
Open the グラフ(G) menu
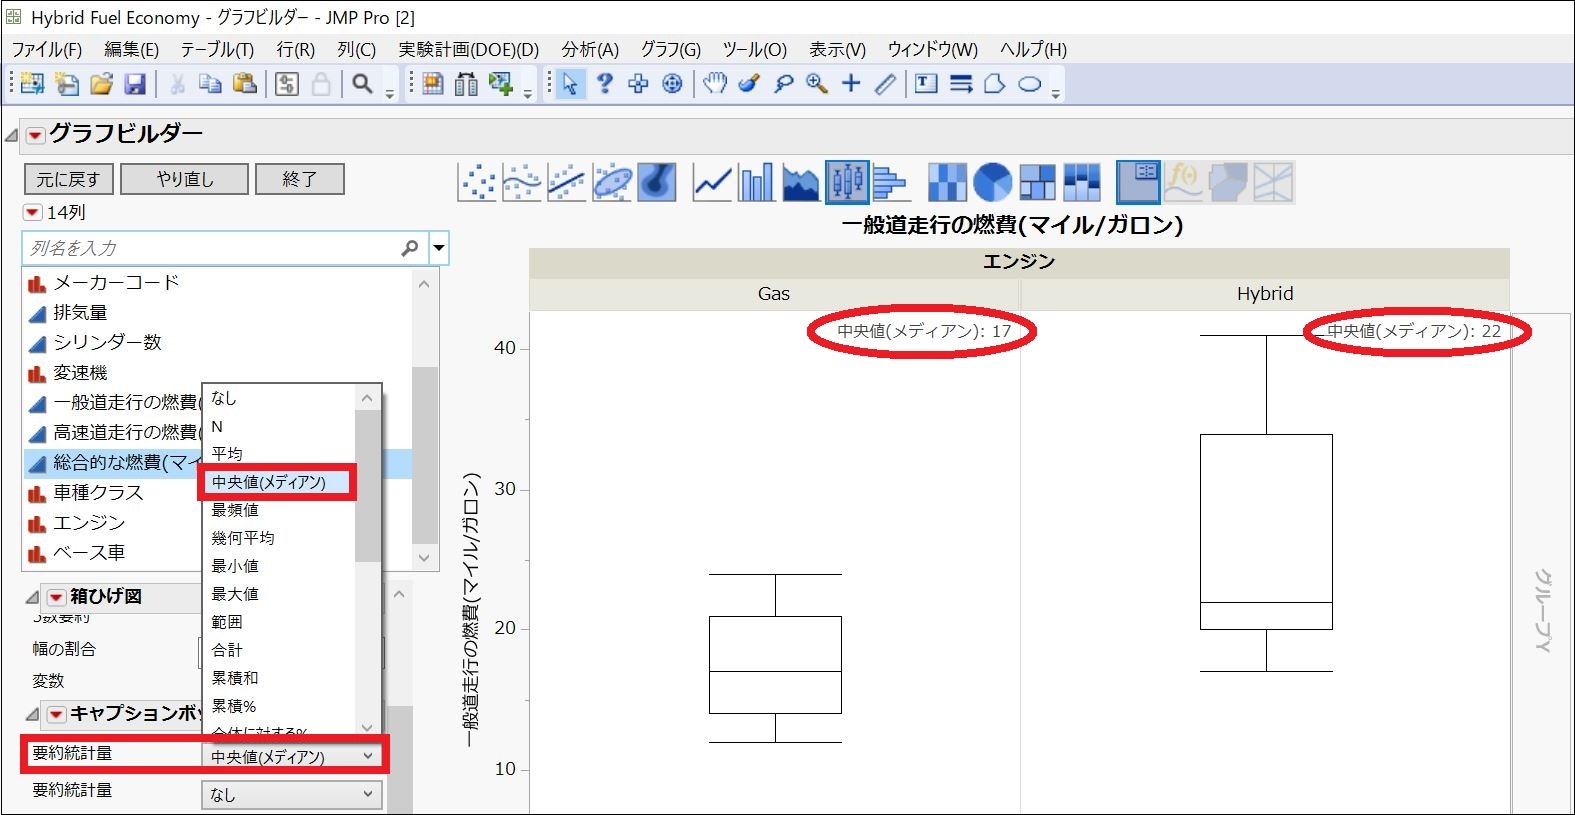point(671,49)
